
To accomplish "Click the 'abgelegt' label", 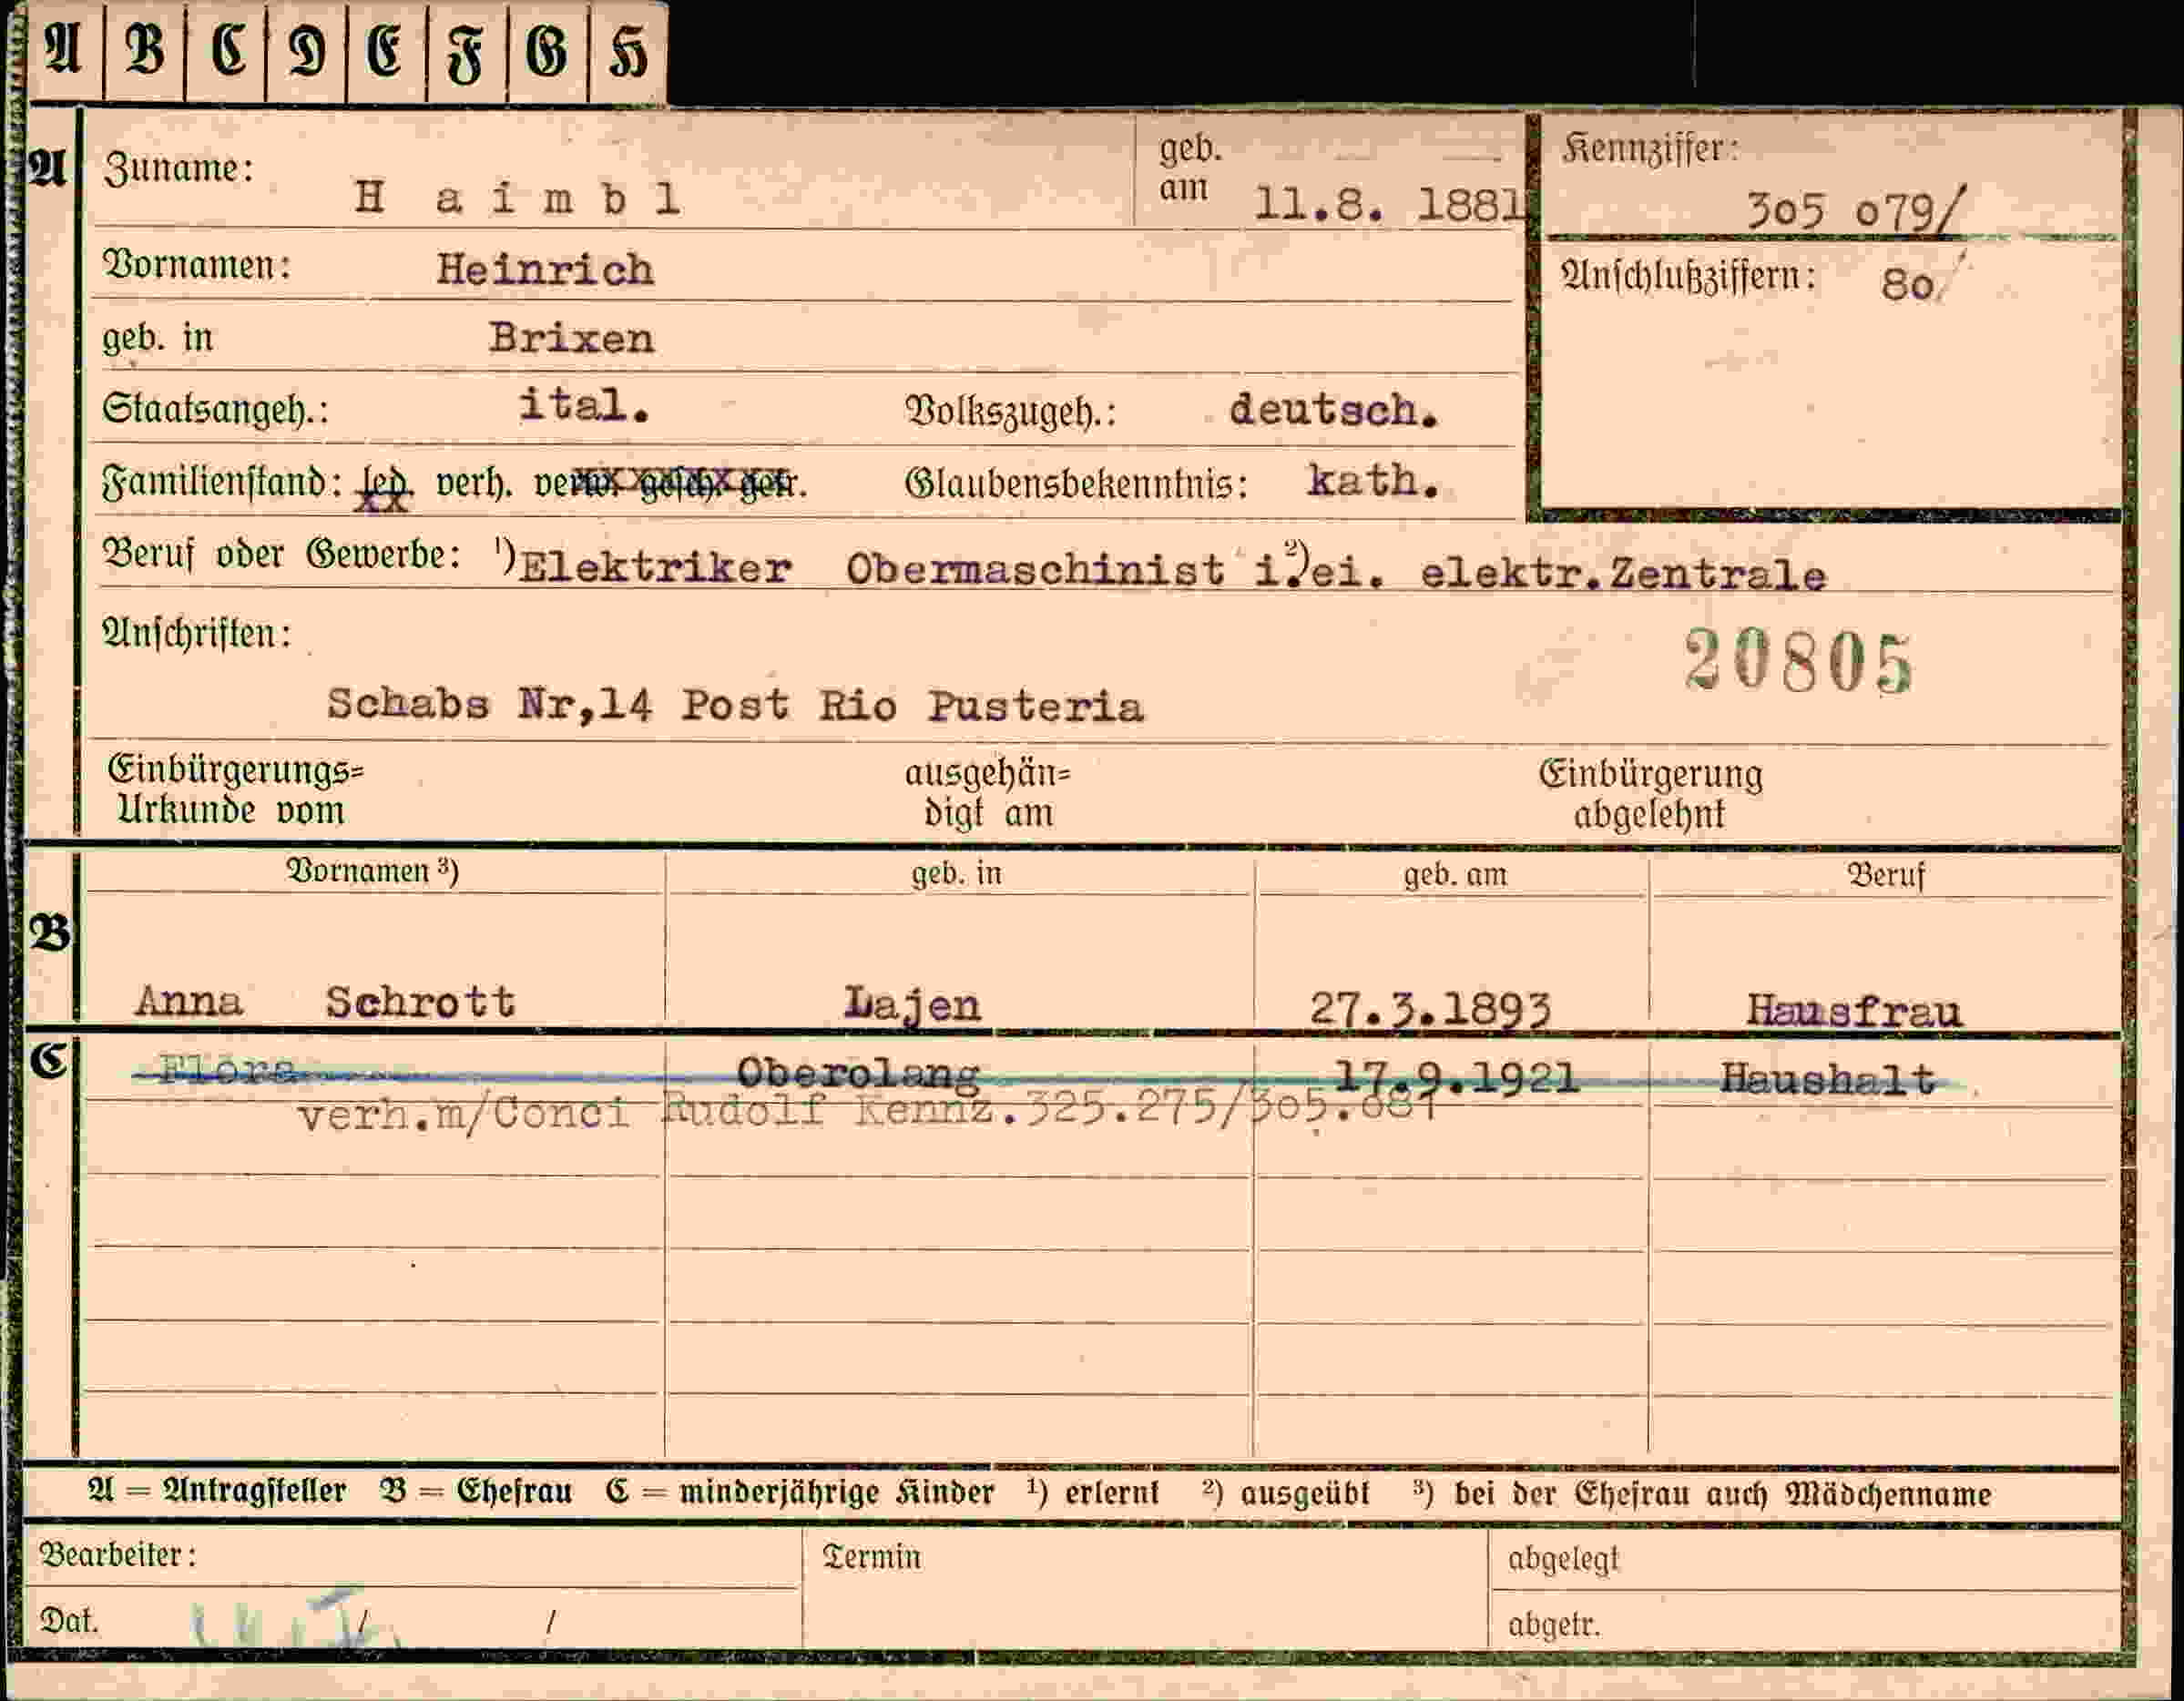I will [1563, 1559].
